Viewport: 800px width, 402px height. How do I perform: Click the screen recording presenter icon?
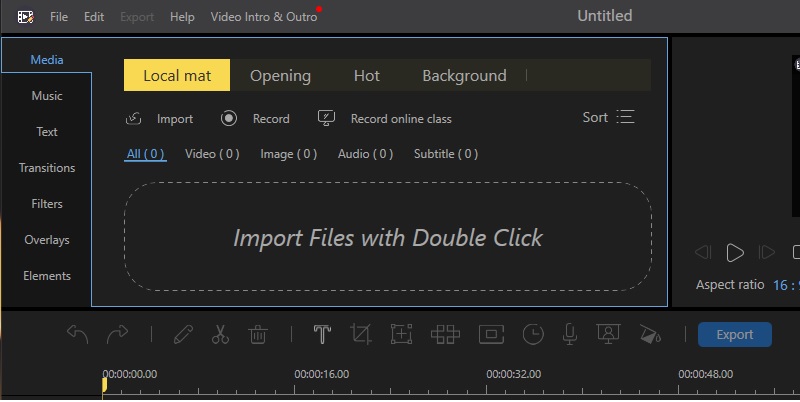608,335
